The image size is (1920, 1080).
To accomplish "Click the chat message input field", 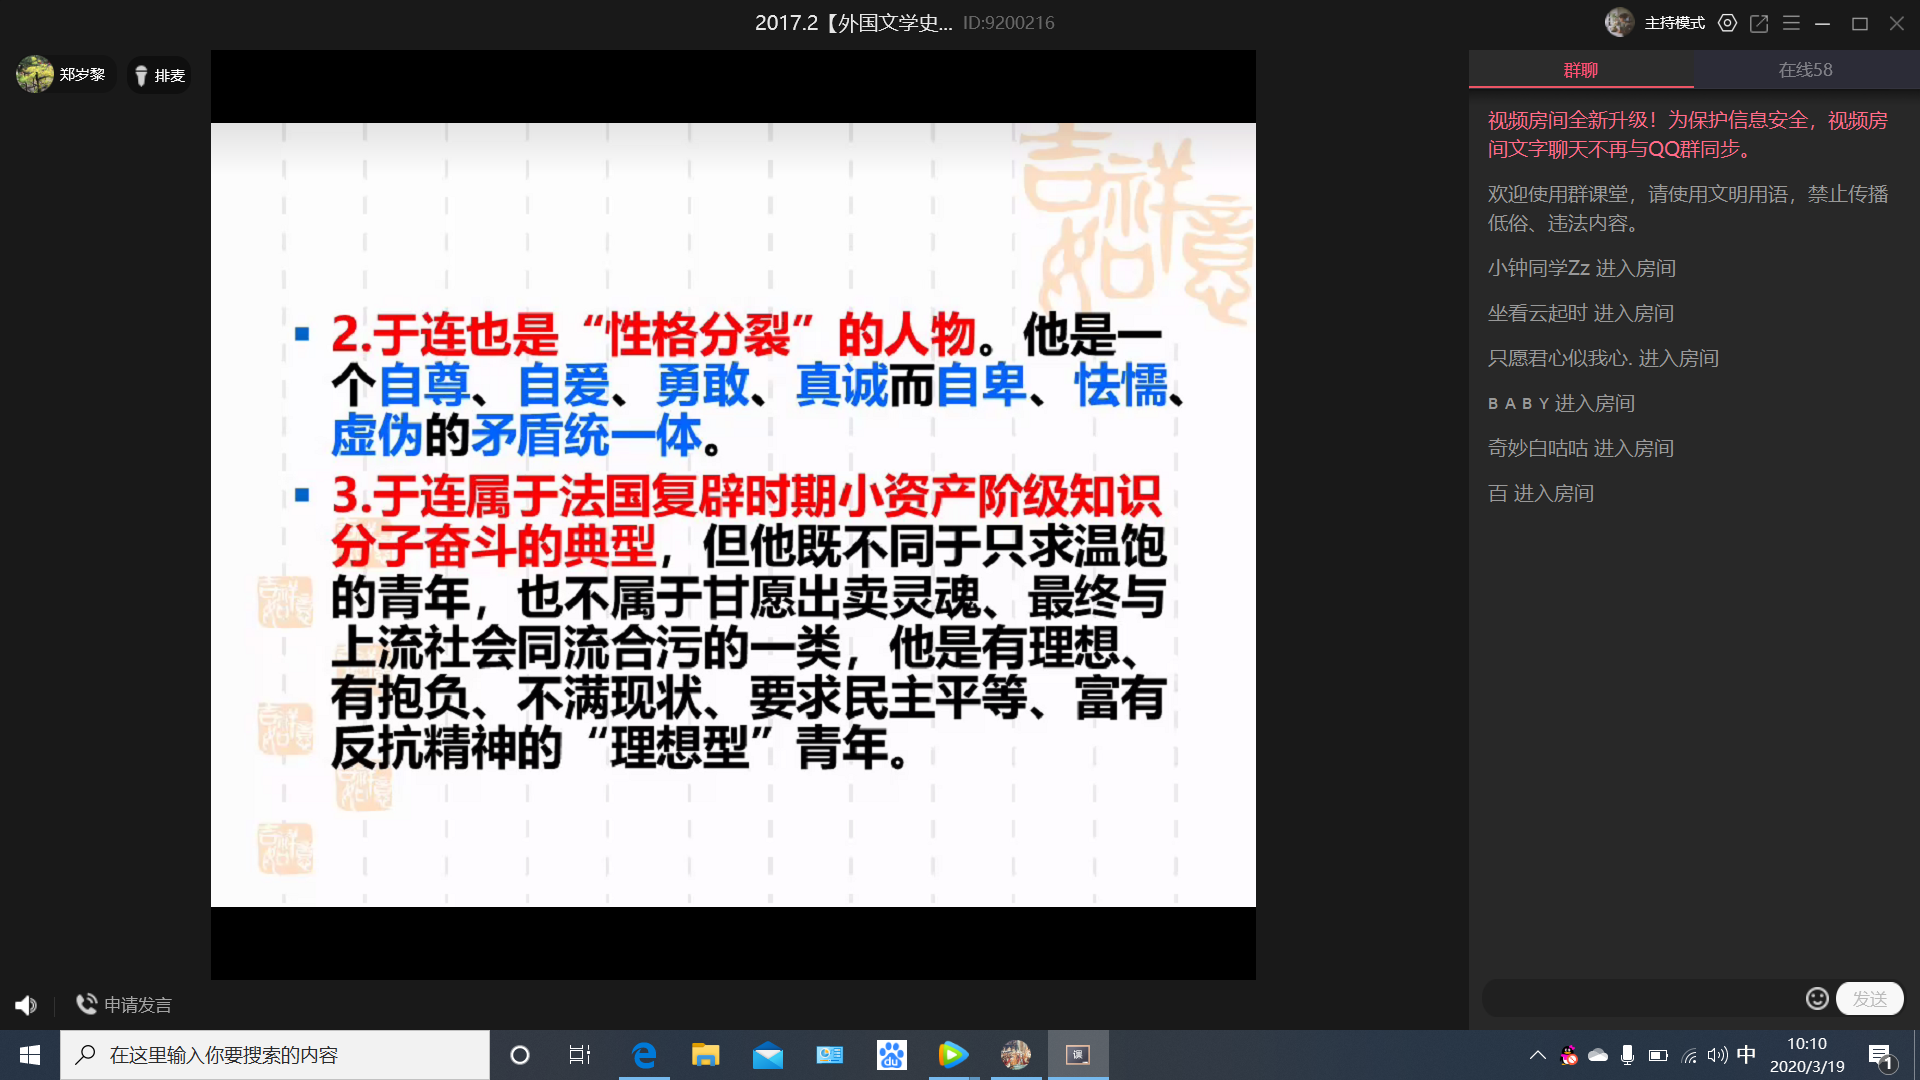I will coord(1640,999).
